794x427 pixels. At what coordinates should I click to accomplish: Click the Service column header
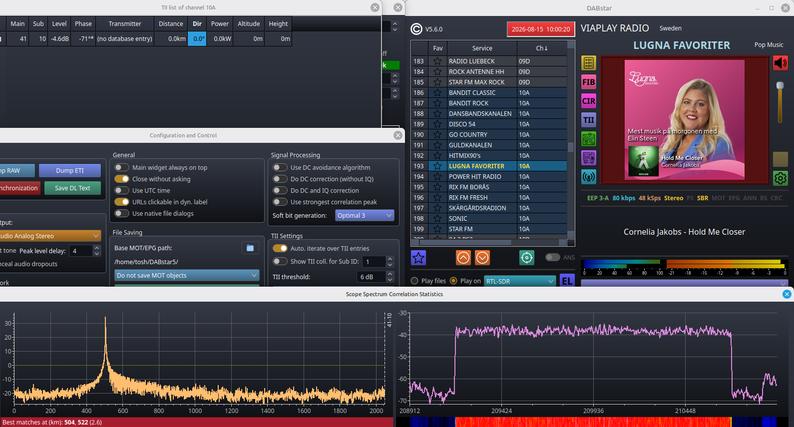click(482, 48)
